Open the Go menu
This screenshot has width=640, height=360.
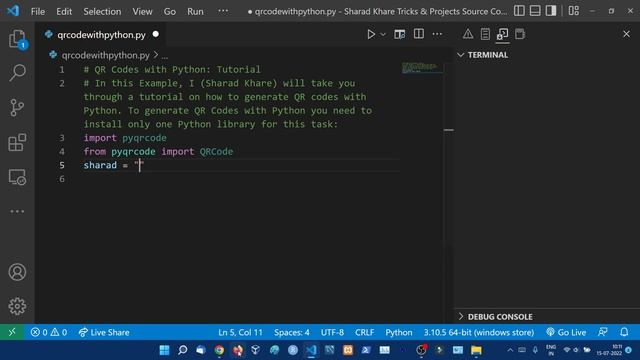click(x=170, y=11)
